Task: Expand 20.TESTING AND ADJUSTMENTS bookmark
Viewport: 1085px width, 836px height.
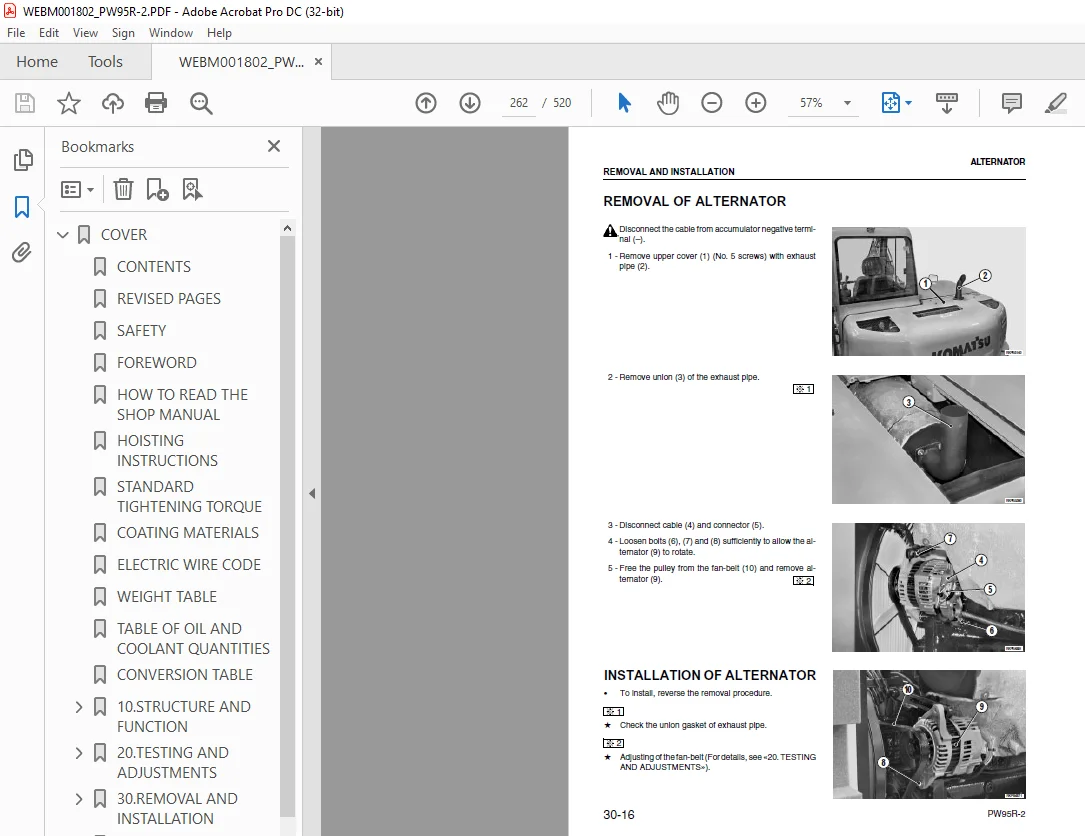Action: (79, 753)
